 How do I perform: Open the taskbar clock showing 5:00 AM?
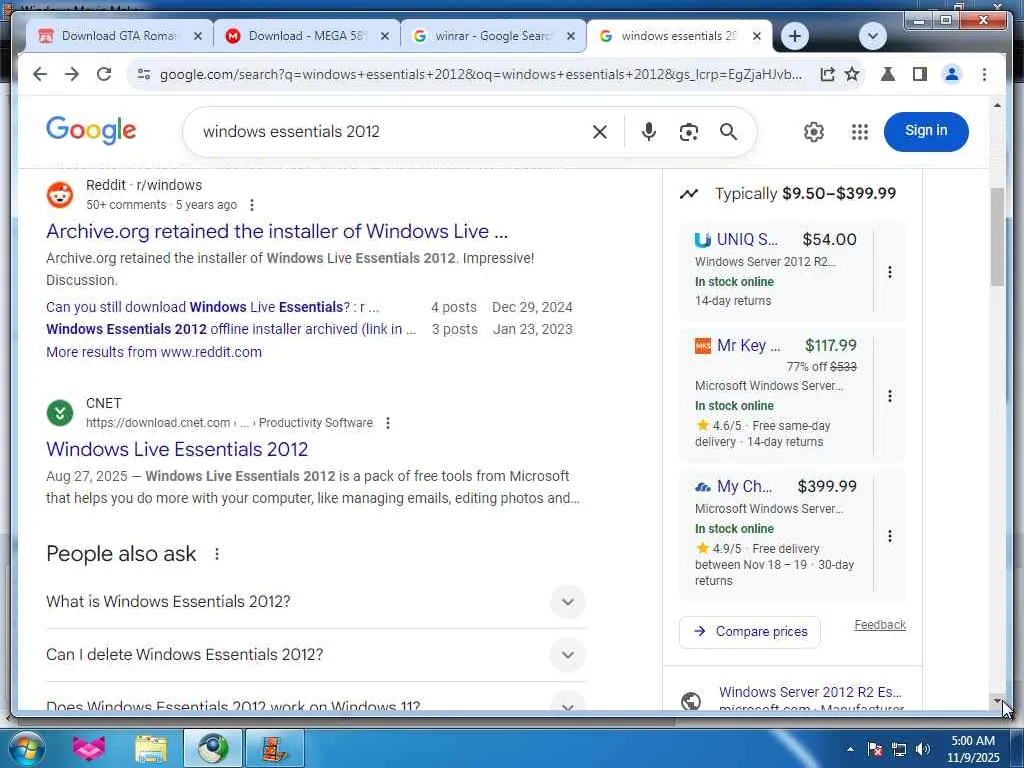point(973,749)
